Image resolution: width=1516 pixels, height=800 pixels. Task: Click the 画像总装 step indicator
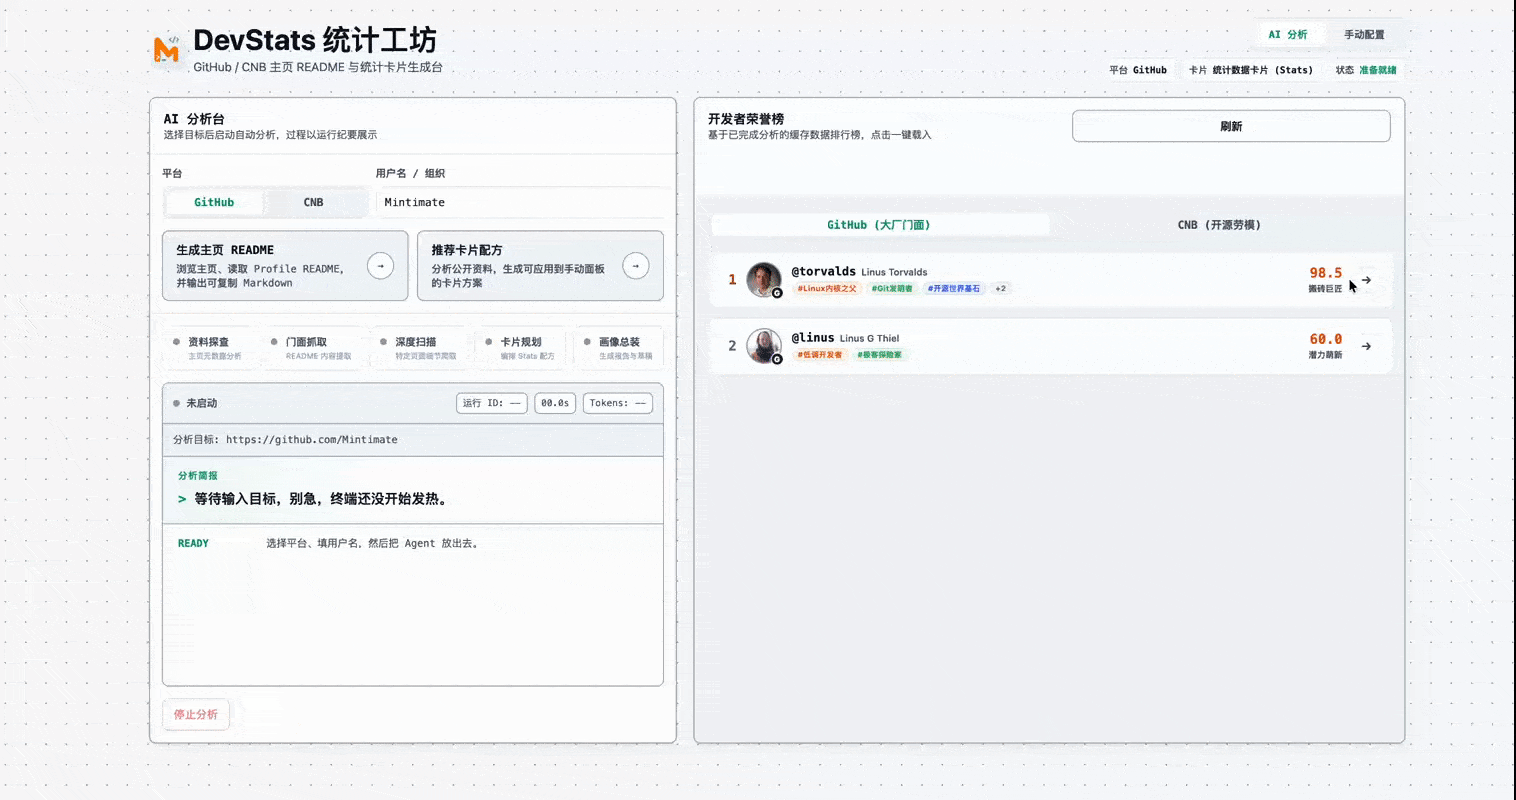619,348
